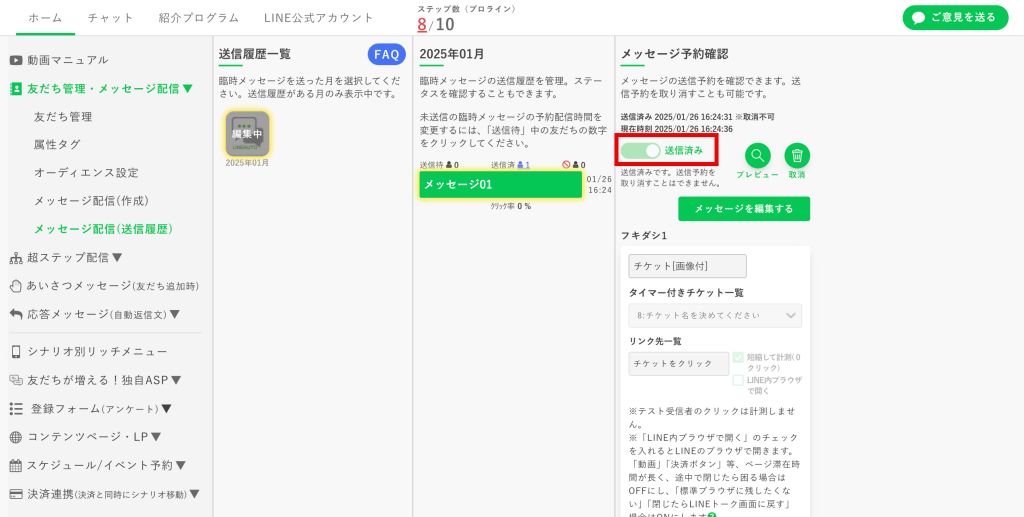Viewport: 1024px width, 517px height.
Task: Click the 友だちが増える!独自ASP icon
Action: coord(16,380)
